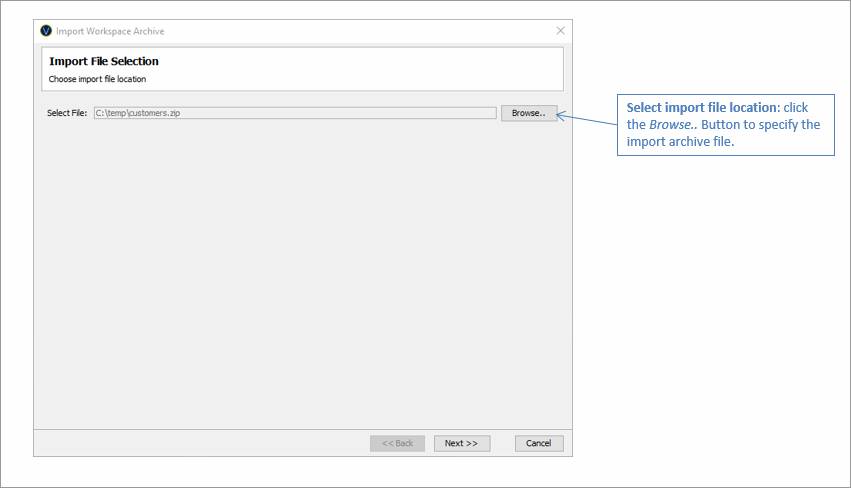Click the blank footer area left of Back

coord(200,443)
